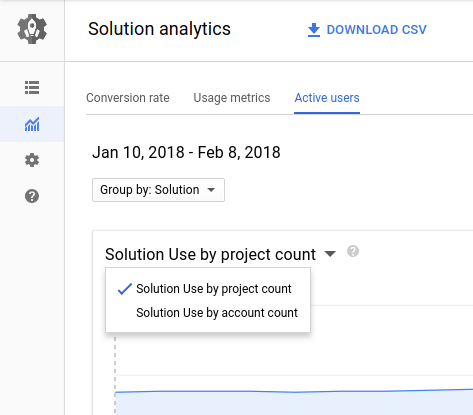Click the date range Jan 10 - Feb 8

(186, 152)
